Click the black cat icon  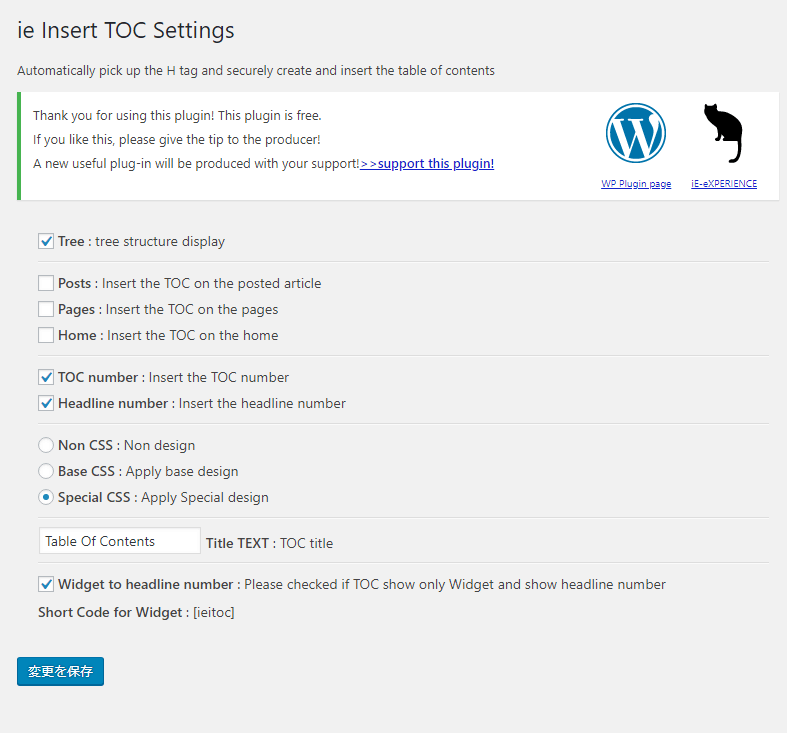click(723, 133)
